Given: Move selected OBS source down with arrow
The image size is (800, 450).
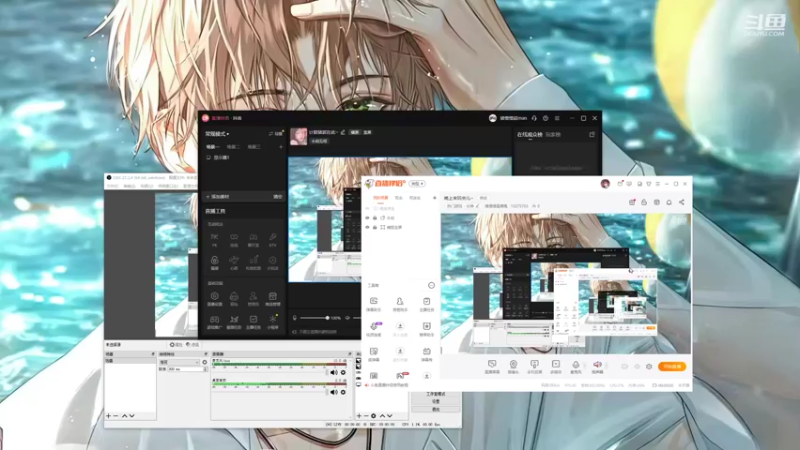Looking at the screenshot, I should tap(390, 416).
